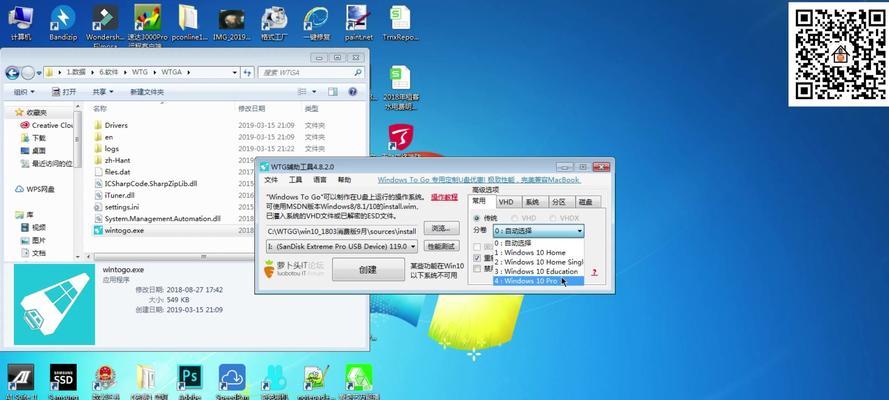Select en folder in file list
889x400 pixels.
pos(108,137)
